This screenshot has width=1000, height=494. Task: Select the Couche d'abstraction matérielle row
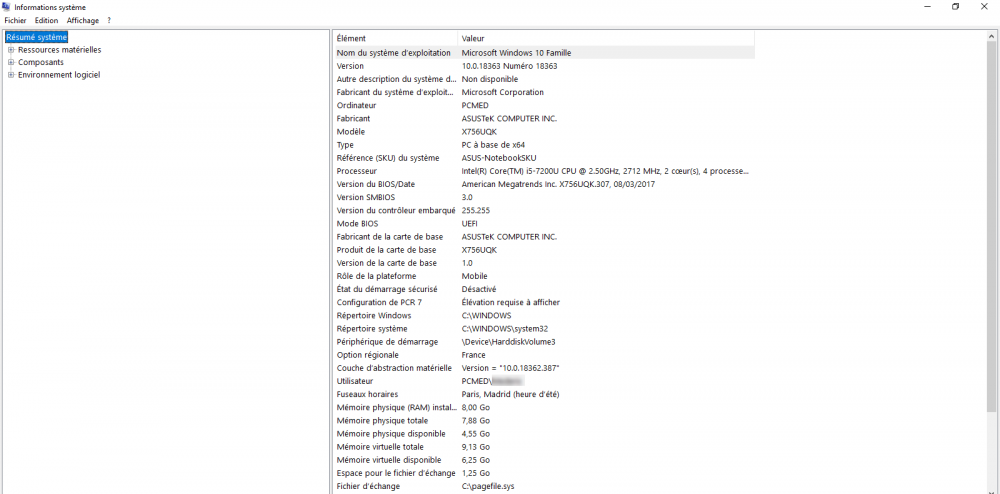pos(544,368)
